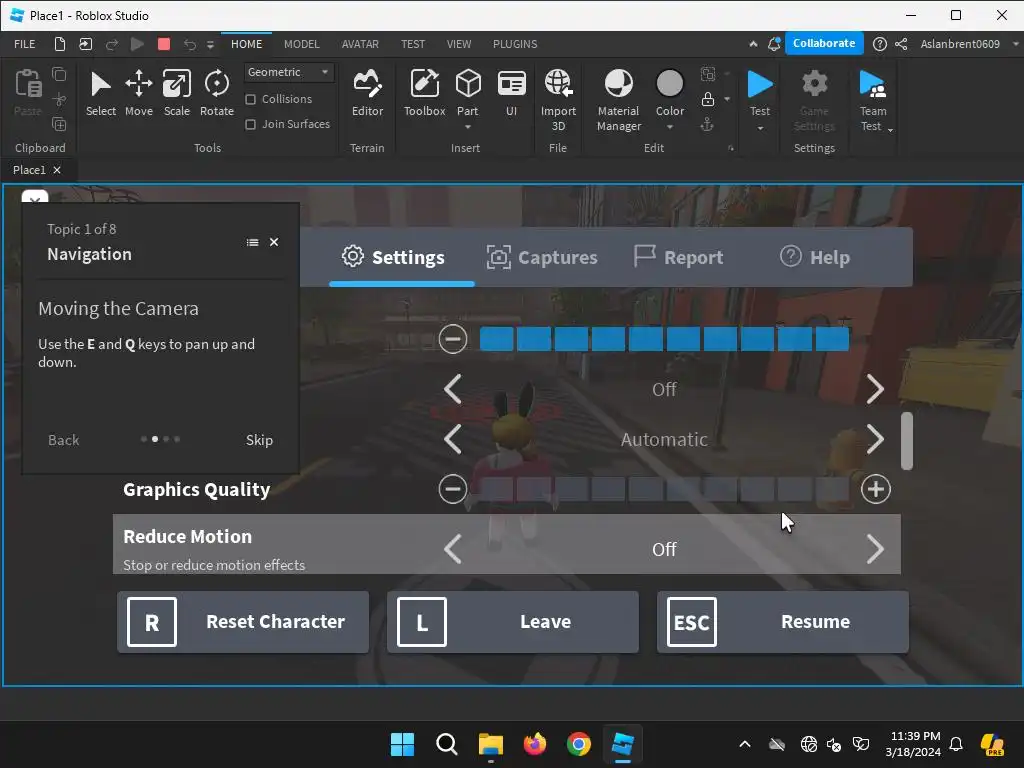The image size is (1024, 768).
Task: Switch to the VIEW tab
Action: 458,44
